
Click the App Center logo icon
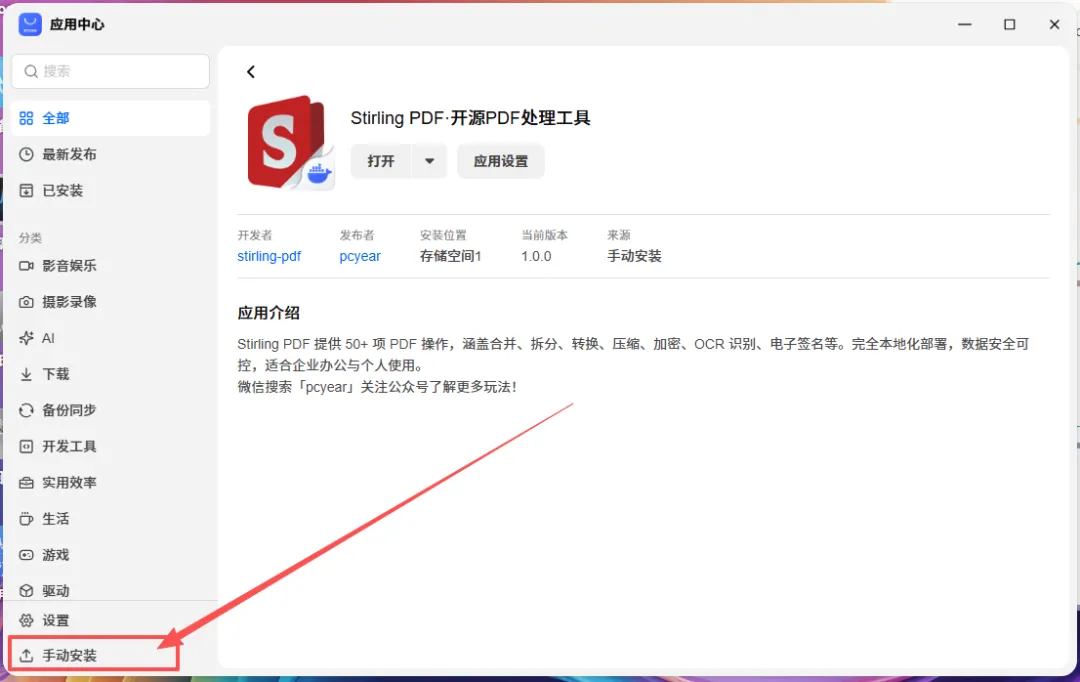click(x=30, y=24)
